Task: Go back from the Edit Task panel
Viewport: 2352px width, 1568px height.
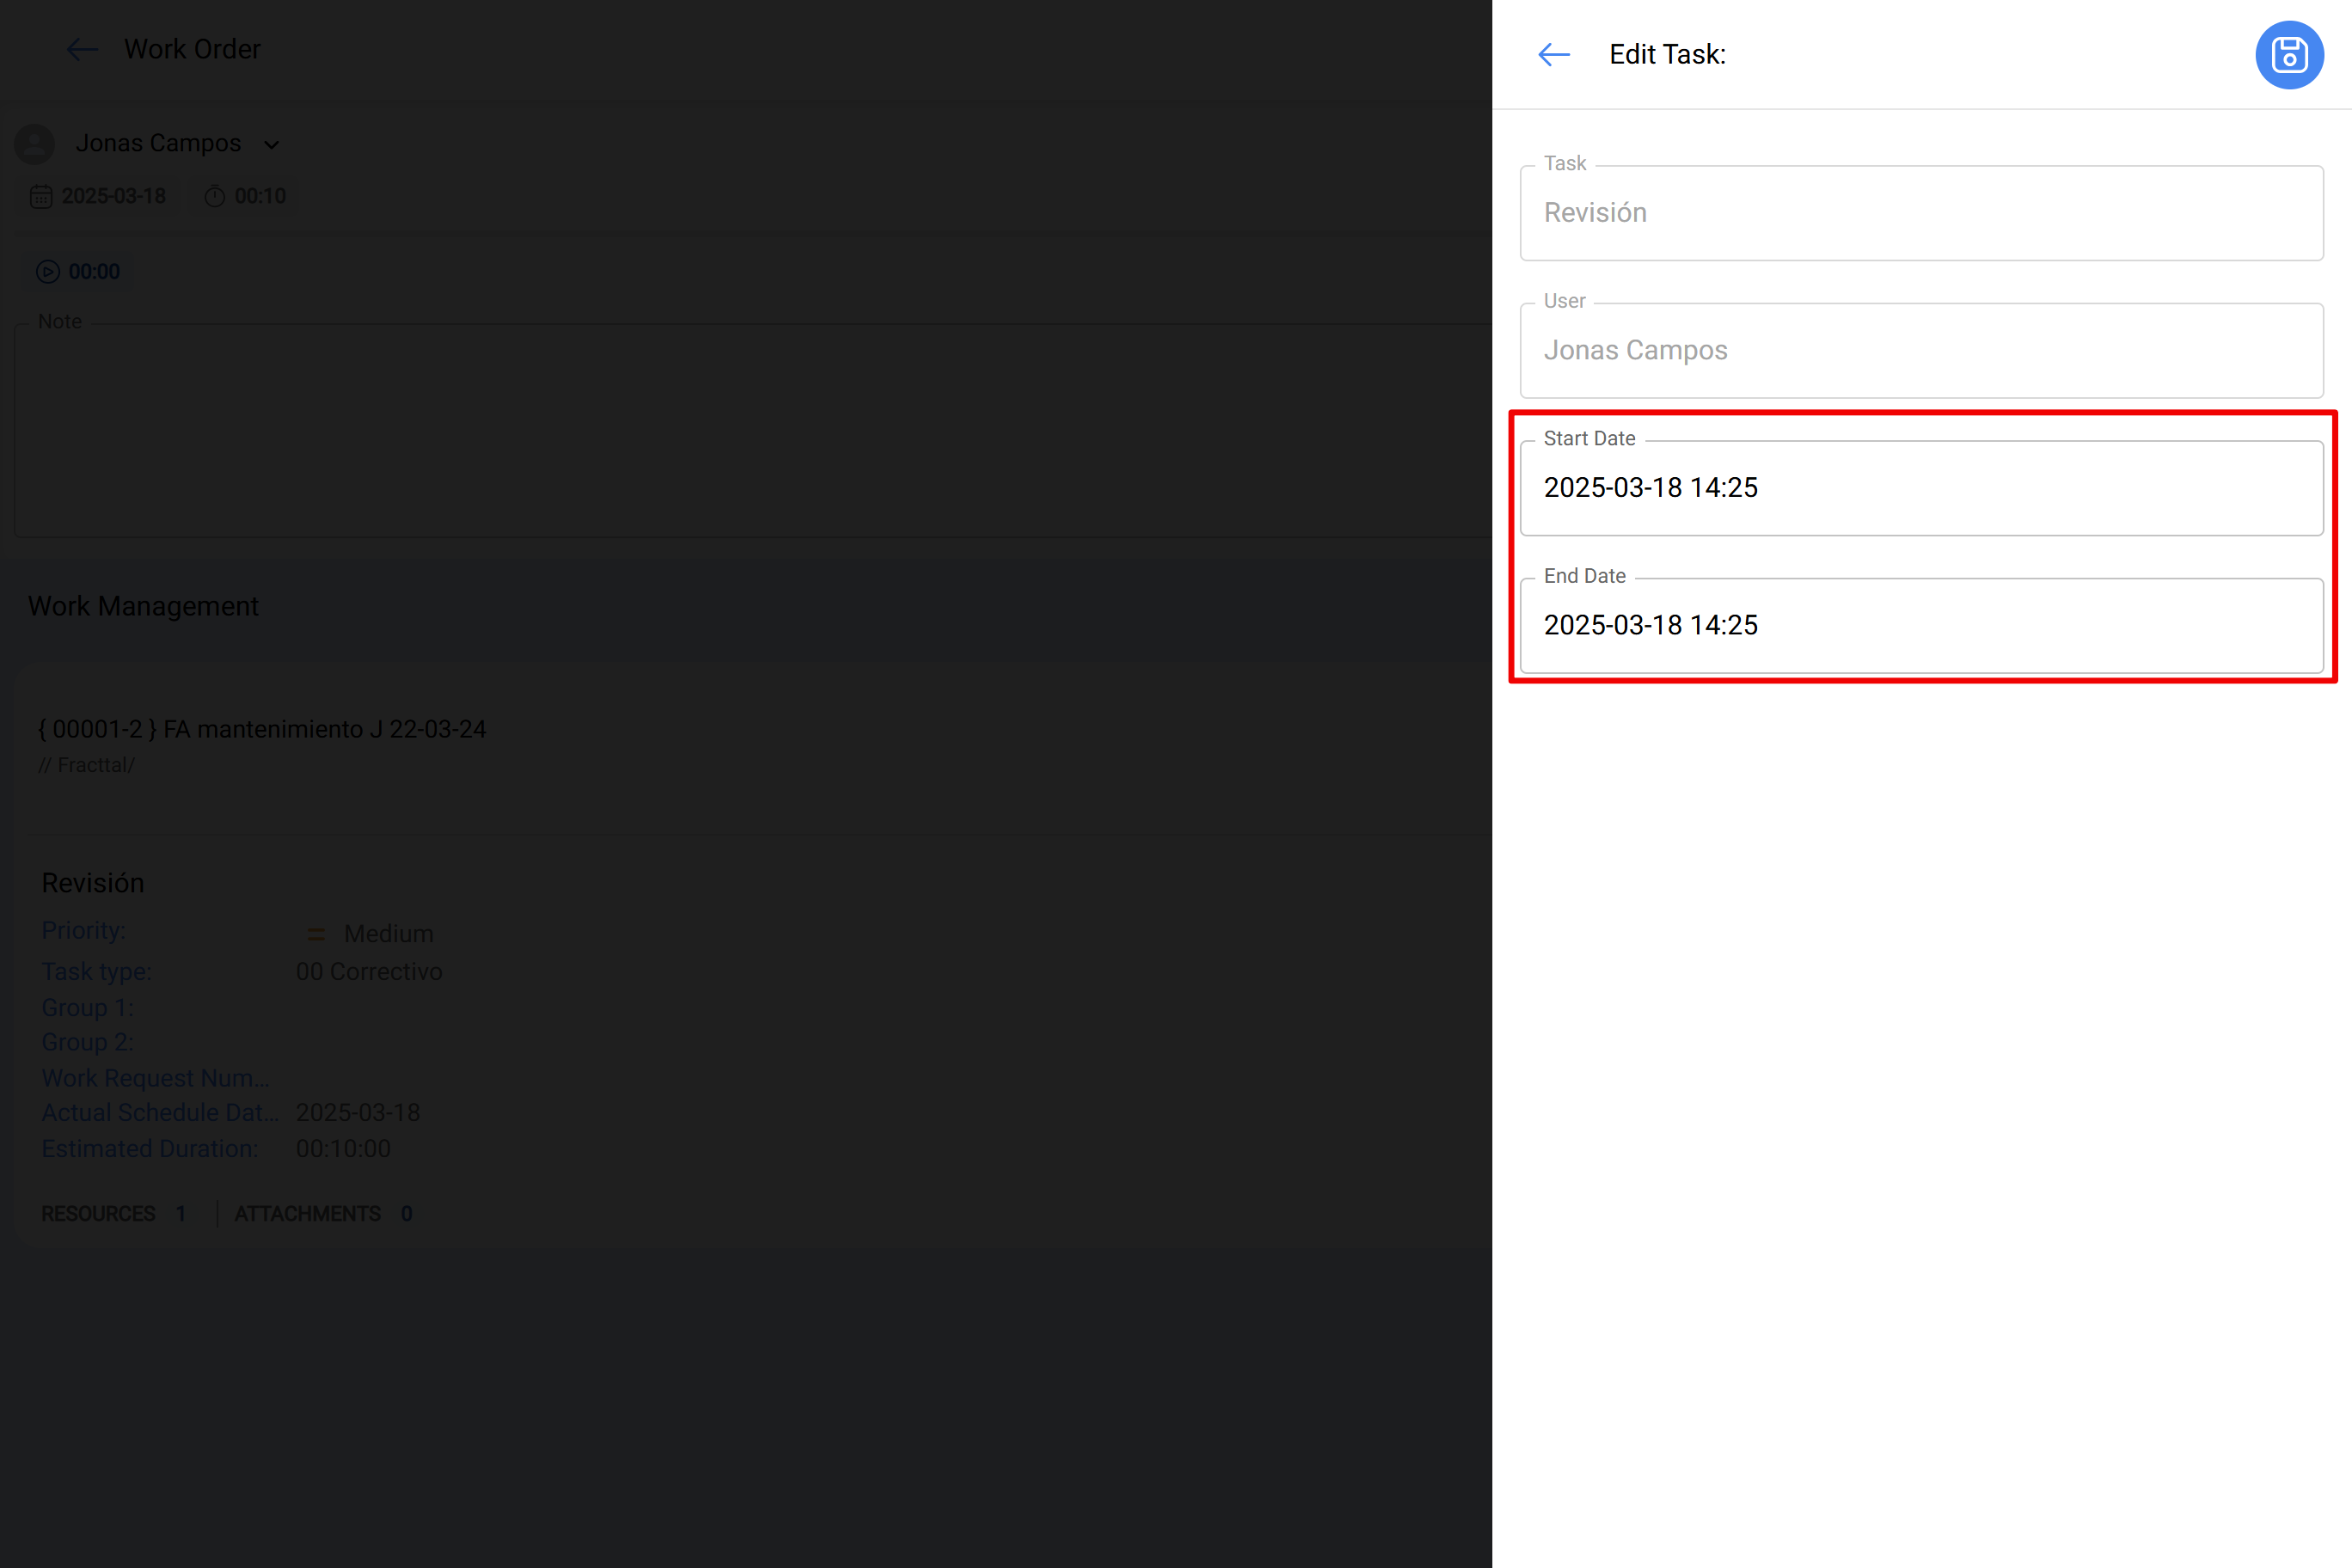Action: click(x=1554, y=54)
